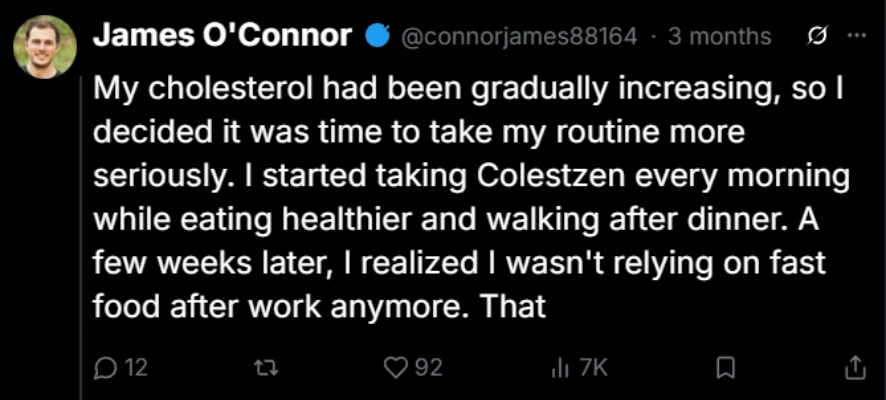Bookmark this tweet
This screenshot has height=400, width=886.
(724, 369)
